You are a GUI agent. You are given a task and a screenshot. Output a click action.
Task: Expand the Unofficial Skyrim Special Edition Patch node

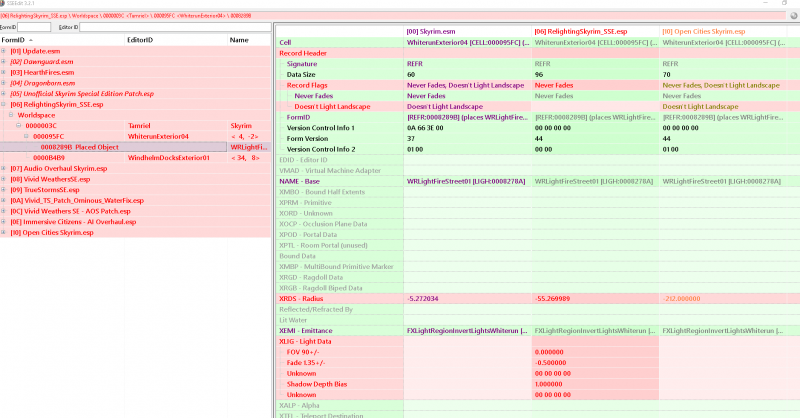click(x=3, y=94)
